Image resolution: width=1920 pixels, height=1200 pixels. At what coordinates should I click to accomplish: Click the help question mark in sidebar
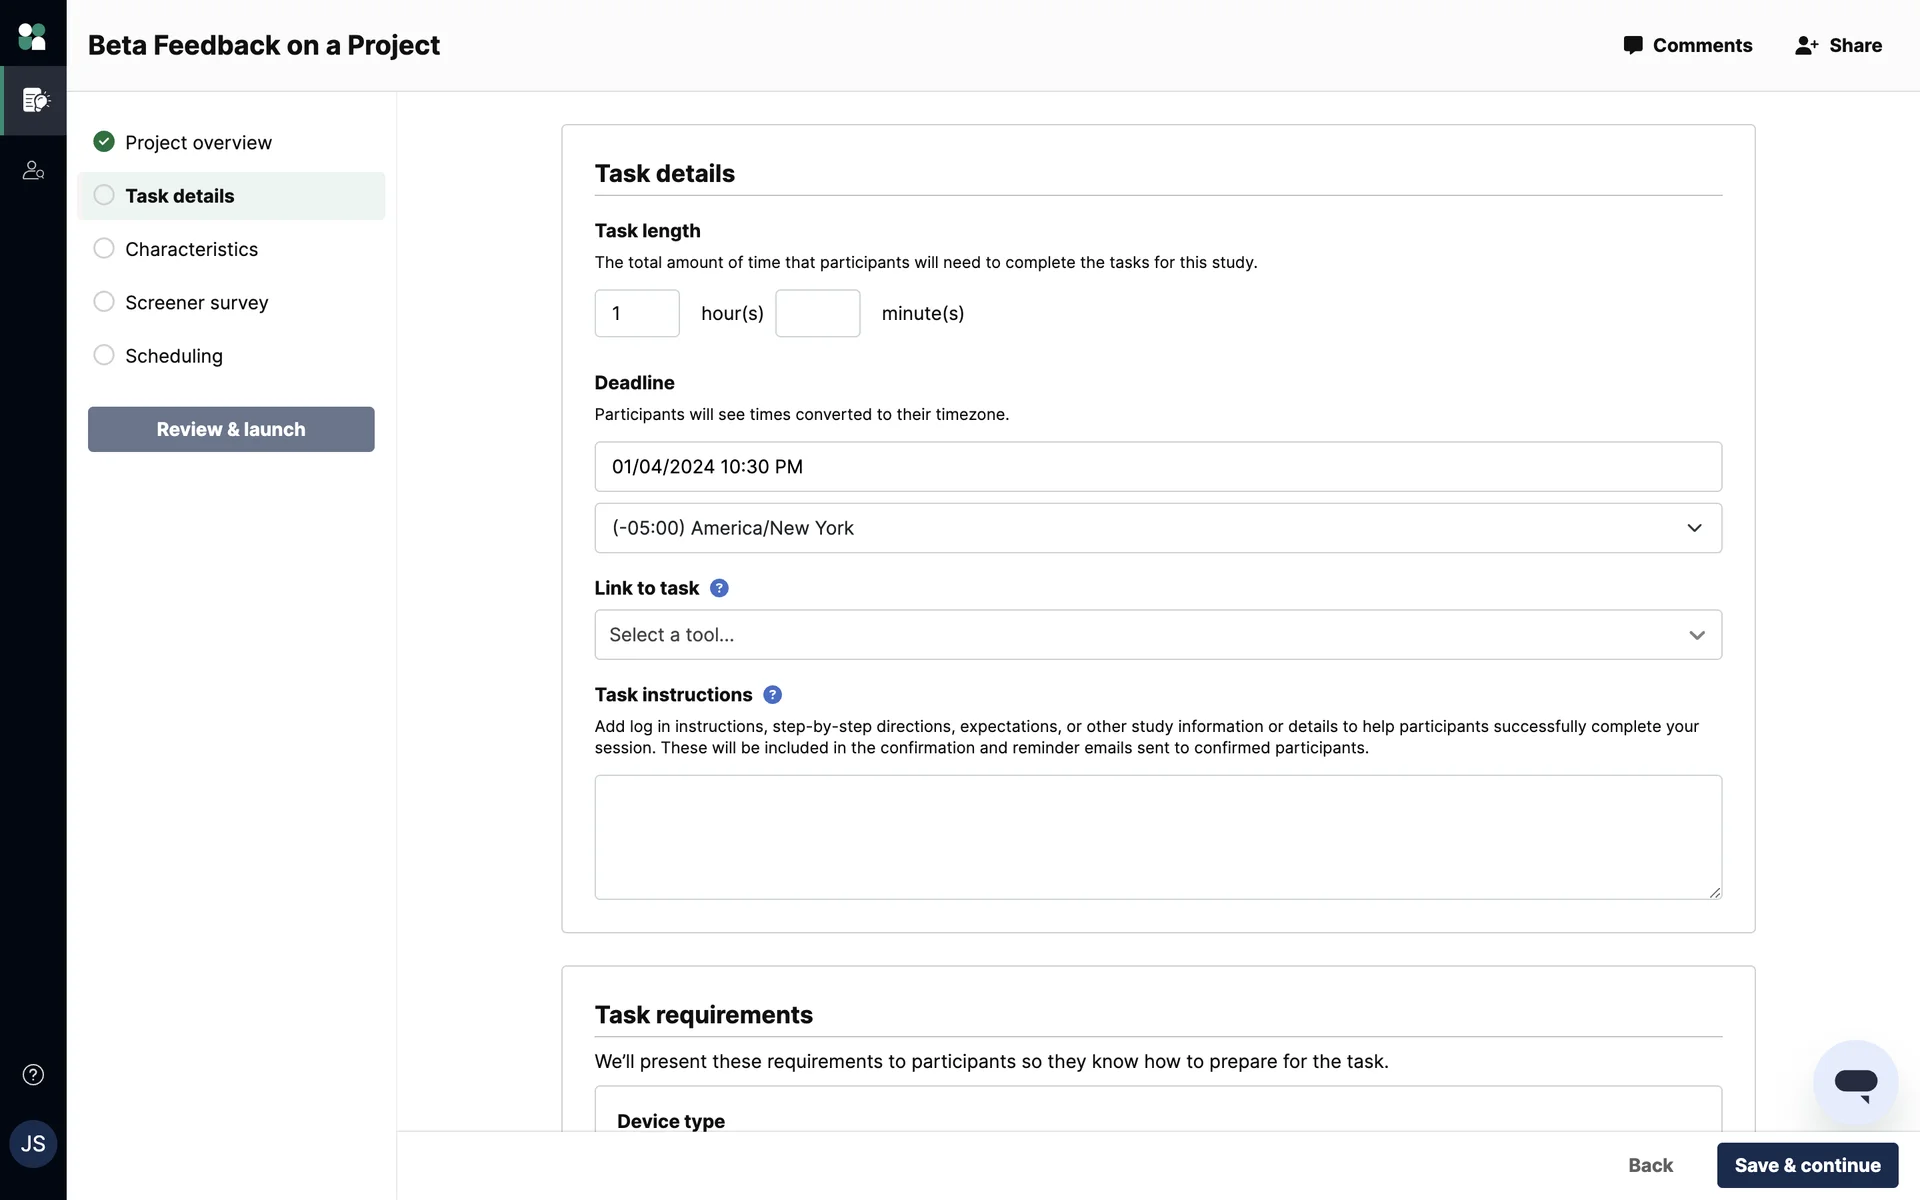tap(33, 1075)
